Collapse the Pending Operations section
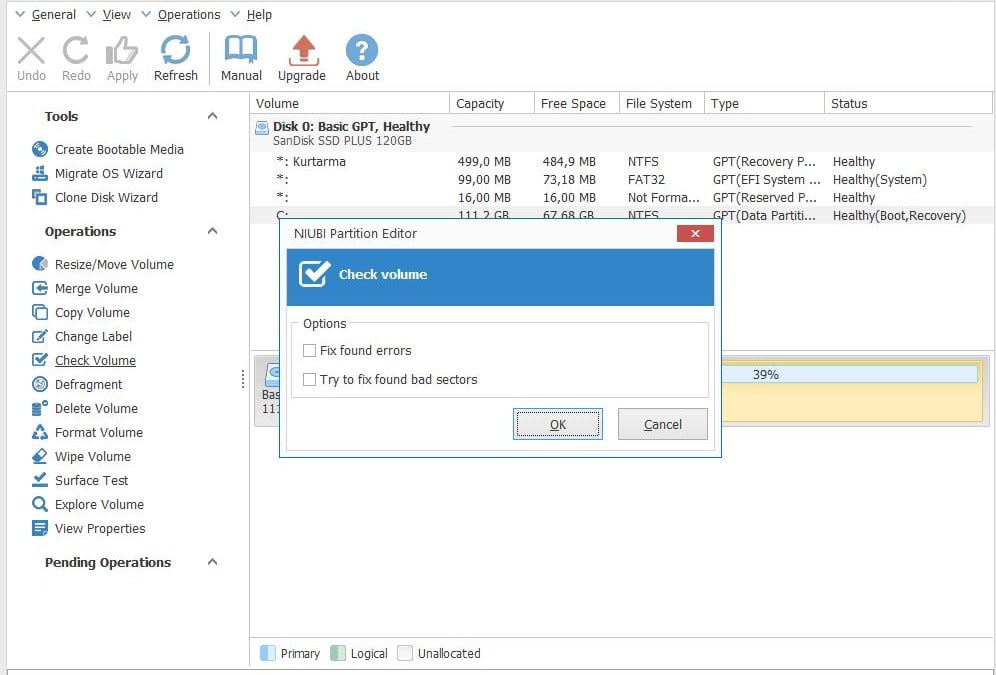 [212, 562]
